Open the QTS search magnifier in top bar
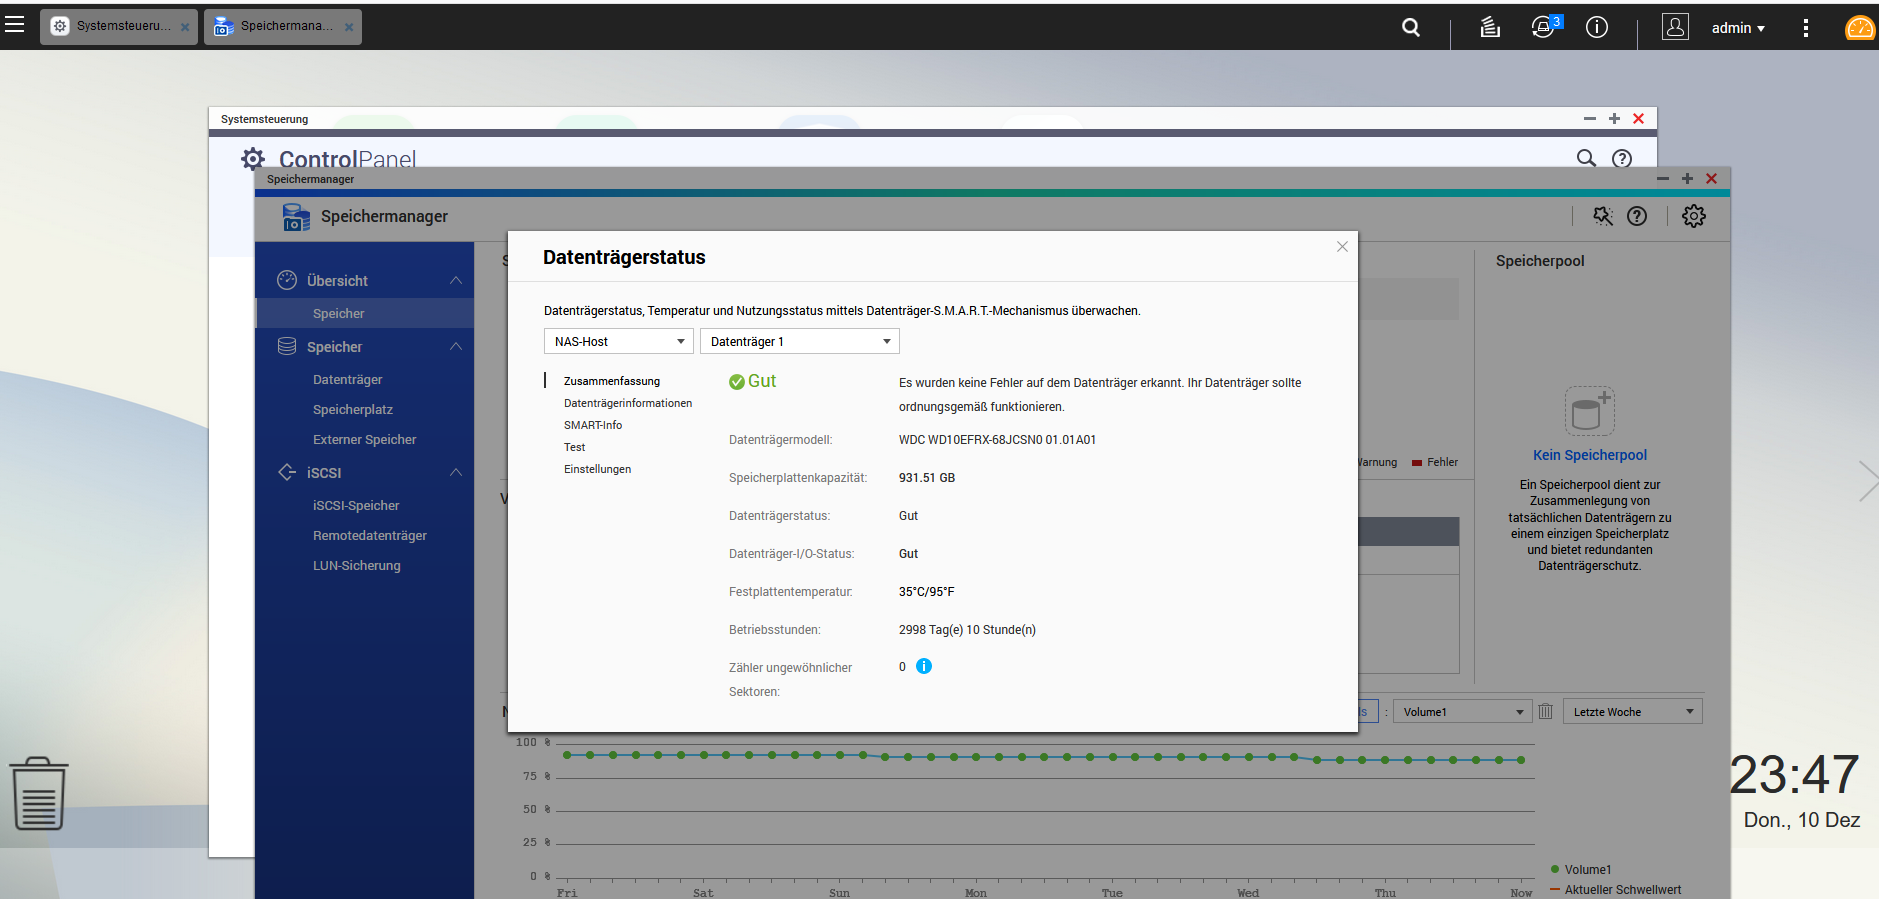The height and width of the screenshot is (899, 1879). tap(1411, 27)
